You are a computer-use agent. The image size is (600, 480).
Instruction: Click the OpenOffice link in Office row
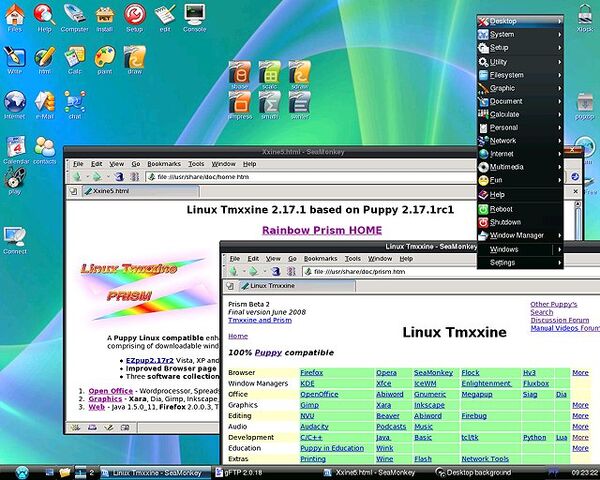pyautogui.click(x=319, y=394)
